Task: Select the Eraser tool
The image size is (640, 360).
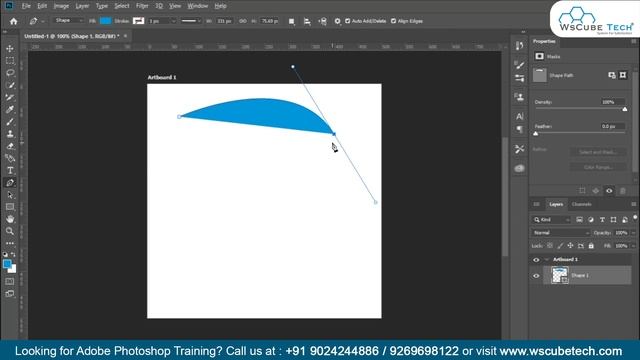Action: pos(10,146)
